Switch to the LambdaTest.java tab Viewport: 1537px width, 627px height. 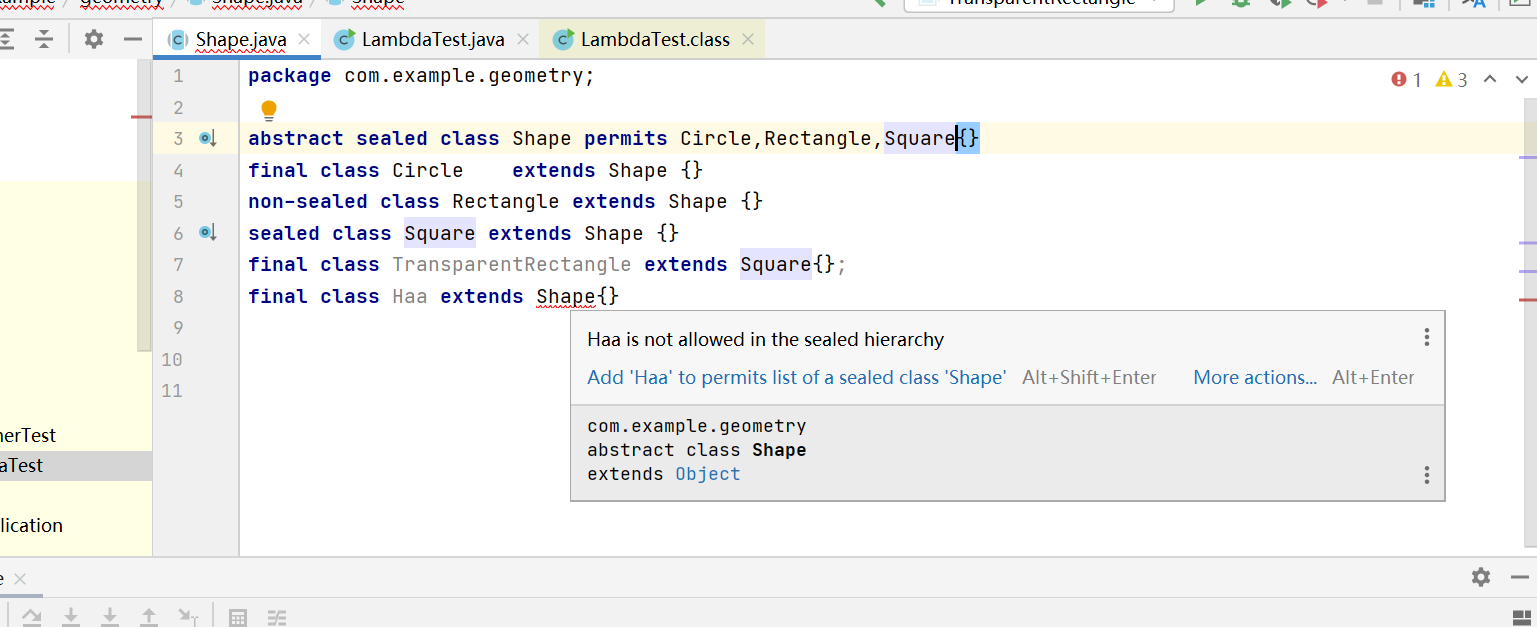point(432,40)
